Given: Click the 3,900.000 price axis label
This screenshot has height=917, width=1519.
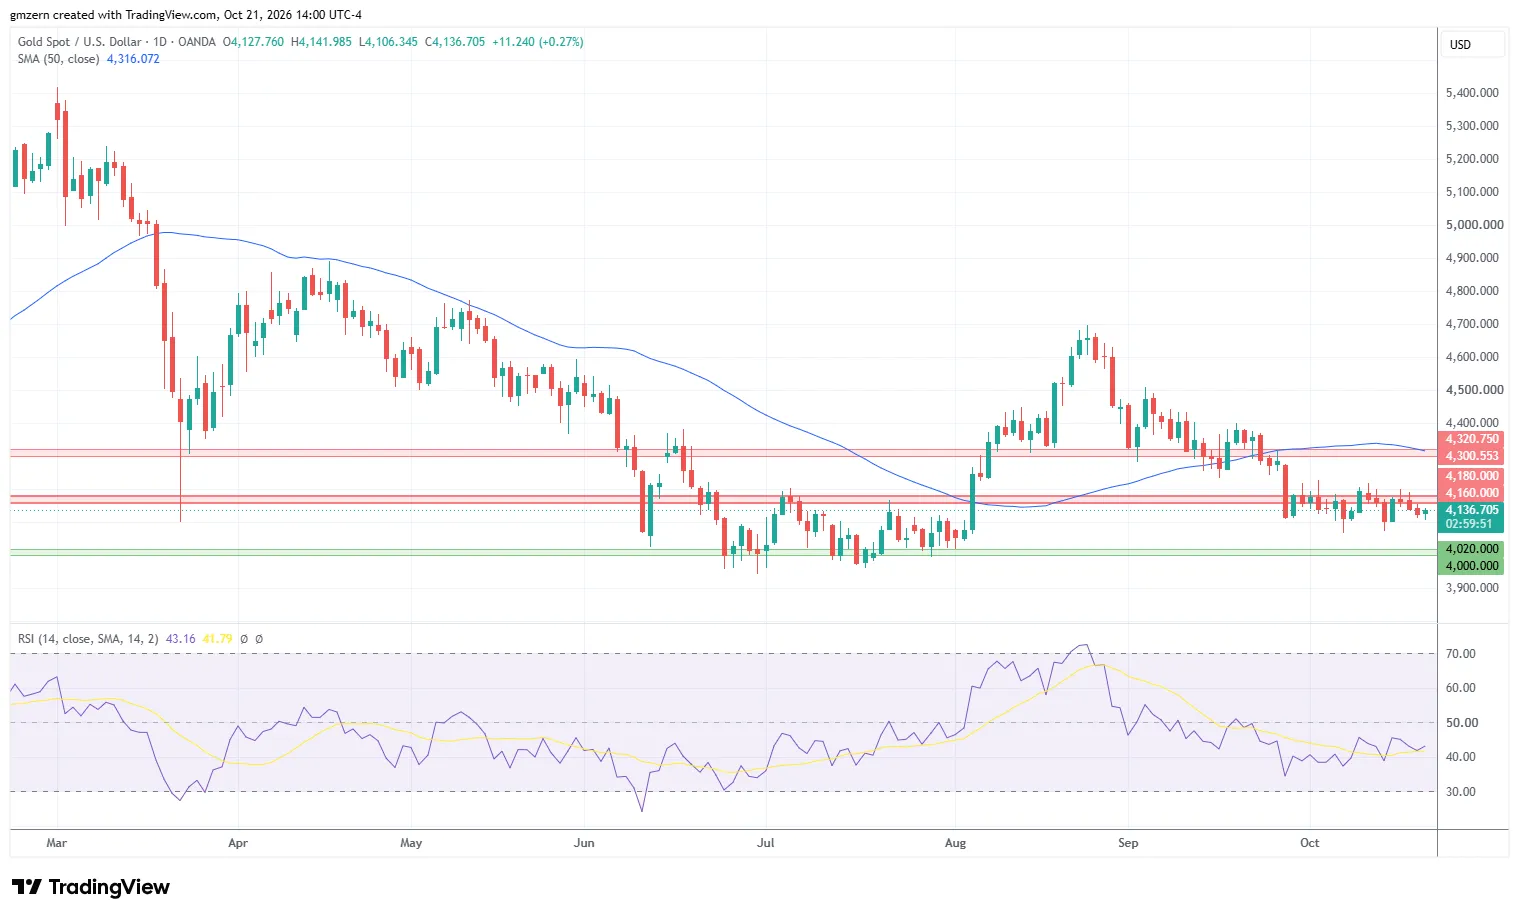Looking at the screenshot, I should coord(1472,588).
